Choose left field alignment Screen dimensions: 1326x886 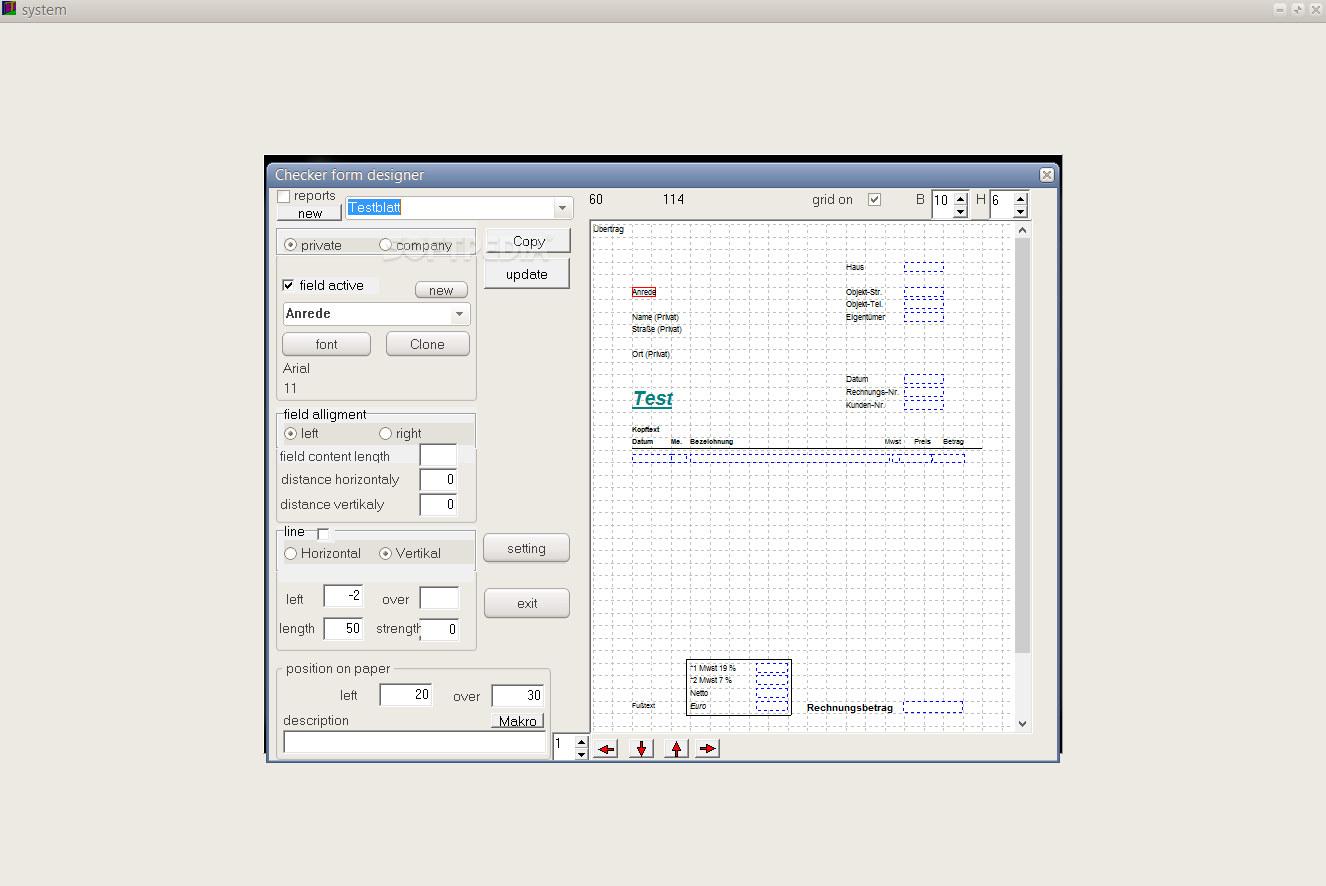(291, 434)
